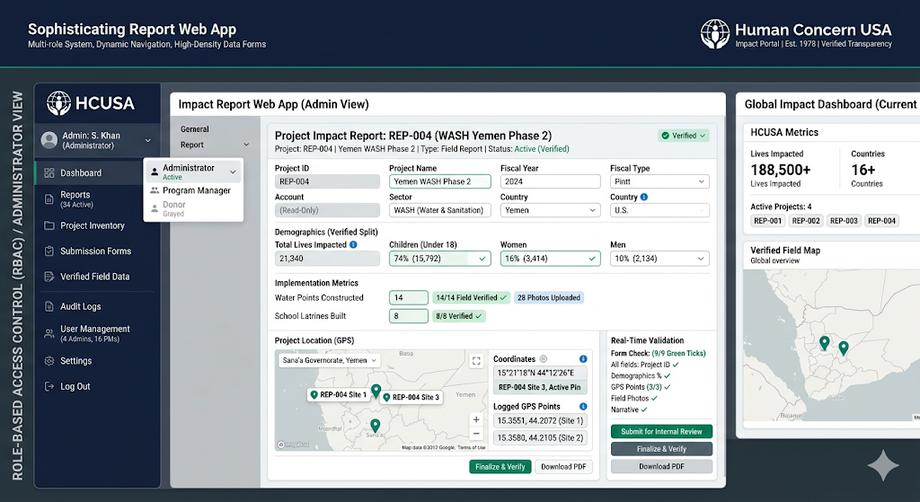Screen dimensions: 920x502
Task: Zoom out with the map minus icon
Action: click(x=476, y=434)
